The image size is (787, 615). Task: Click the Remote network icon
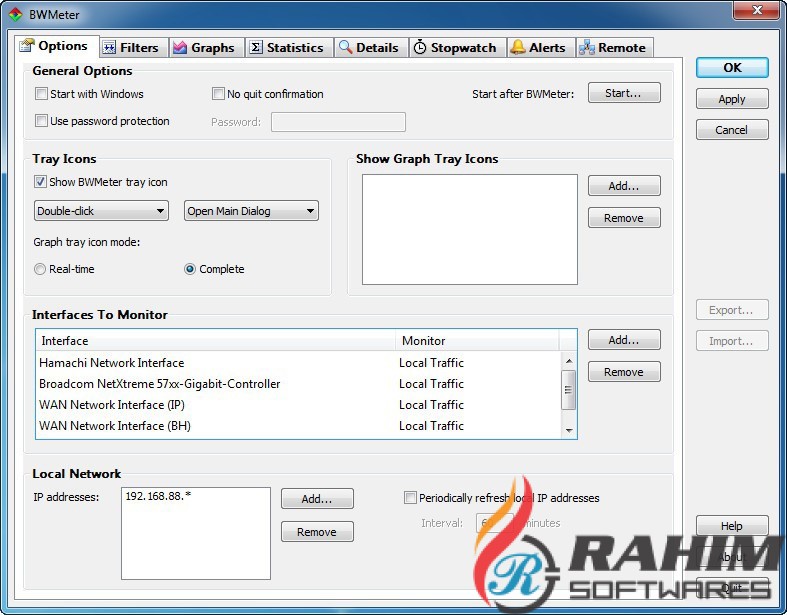click(x=586, y=48)
